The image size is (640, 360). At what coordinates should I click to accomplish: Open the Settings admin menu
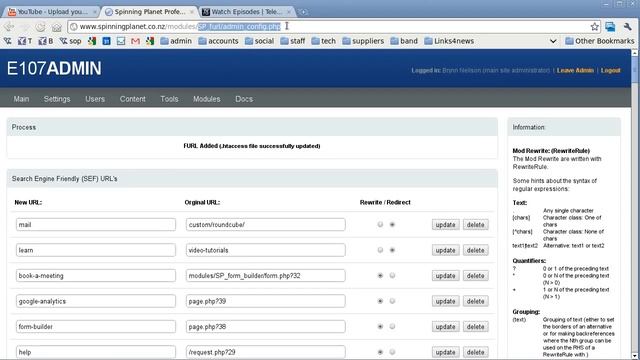[57, 99]
